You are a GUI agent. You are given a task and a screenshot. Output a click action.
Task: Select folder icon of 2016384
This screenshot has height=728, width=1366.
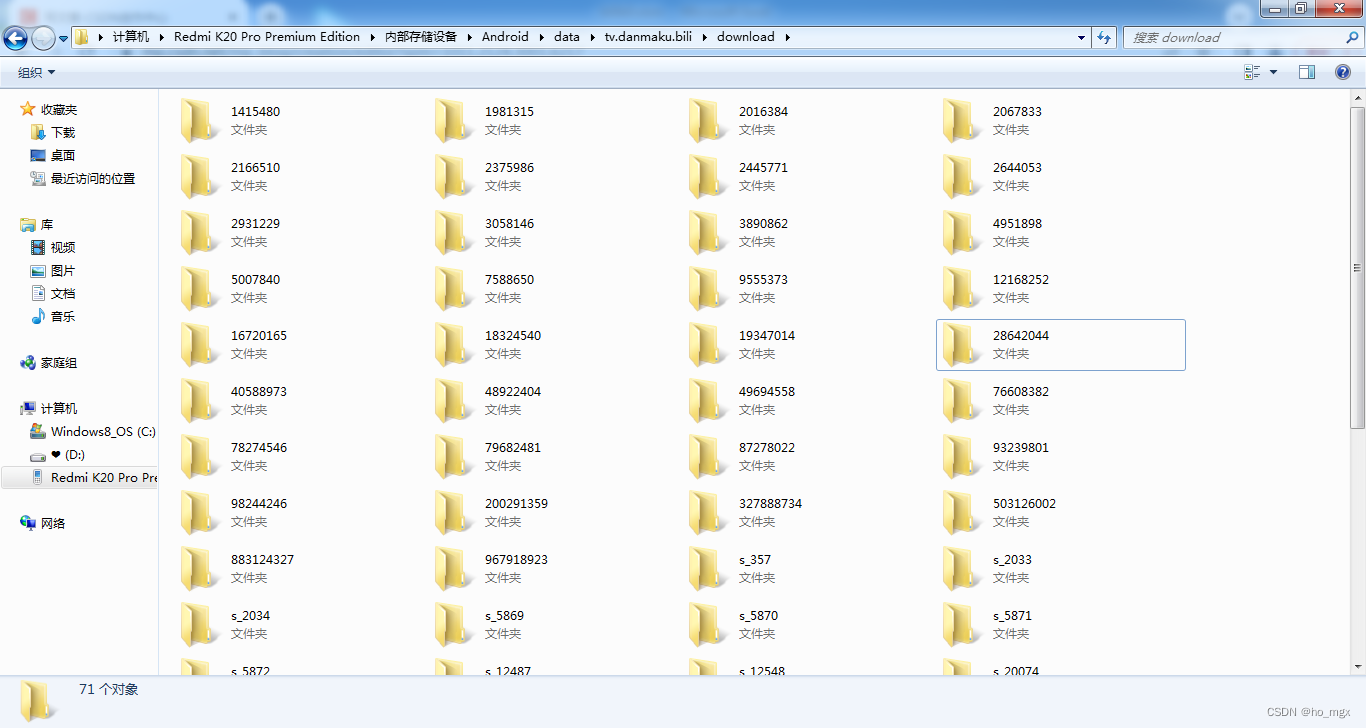tap(708, 121)
